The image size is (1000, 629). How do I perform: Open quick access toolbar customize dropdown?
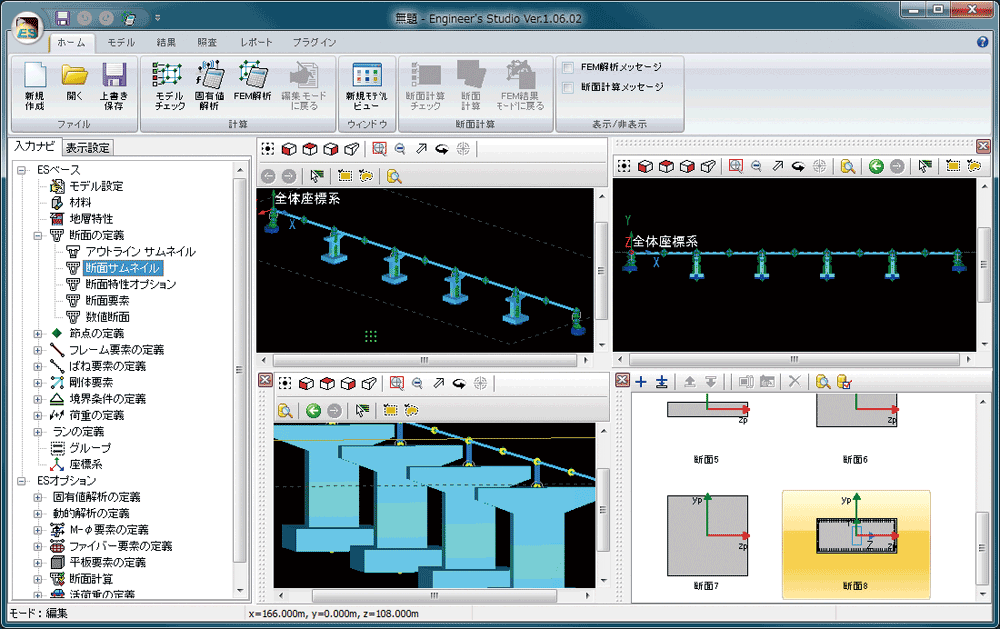tap(158, 18)
